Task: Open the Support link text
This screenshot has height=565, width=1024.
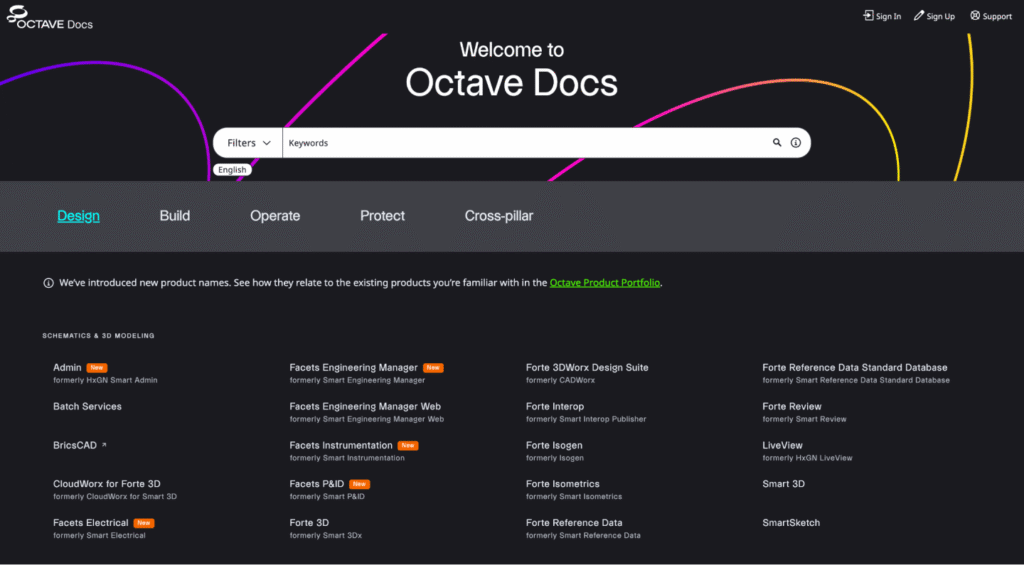Action: pyautogui.click(x=997, y=16)
